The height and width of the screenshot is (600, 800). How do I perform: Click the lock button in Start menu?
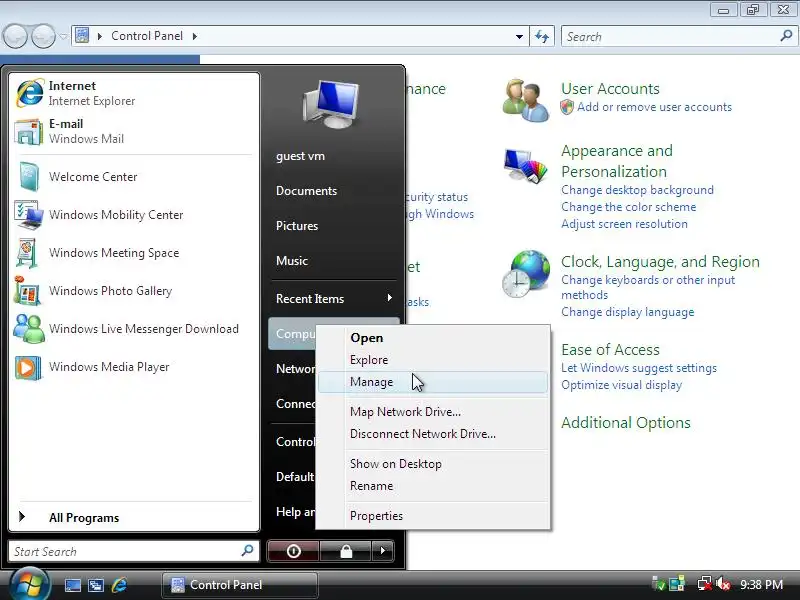pyautogui.click(x=346, y=551)
